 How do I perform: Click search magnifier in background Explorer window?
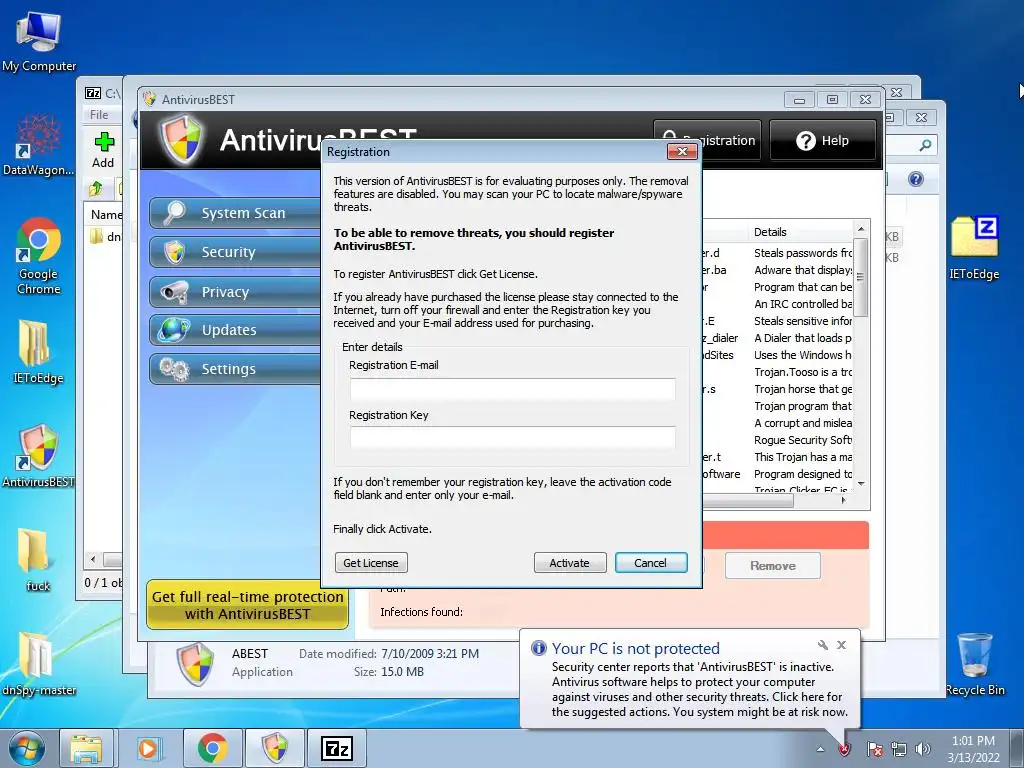tap(925, 145)
